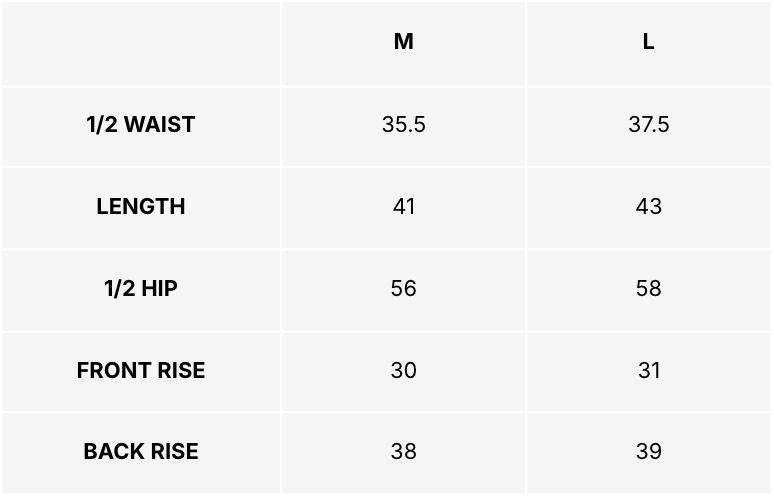Select the front rise value 30
Image resolution: width=774 pixels, height=498 pixels.
pyautogui.click(x=403, y=371)
